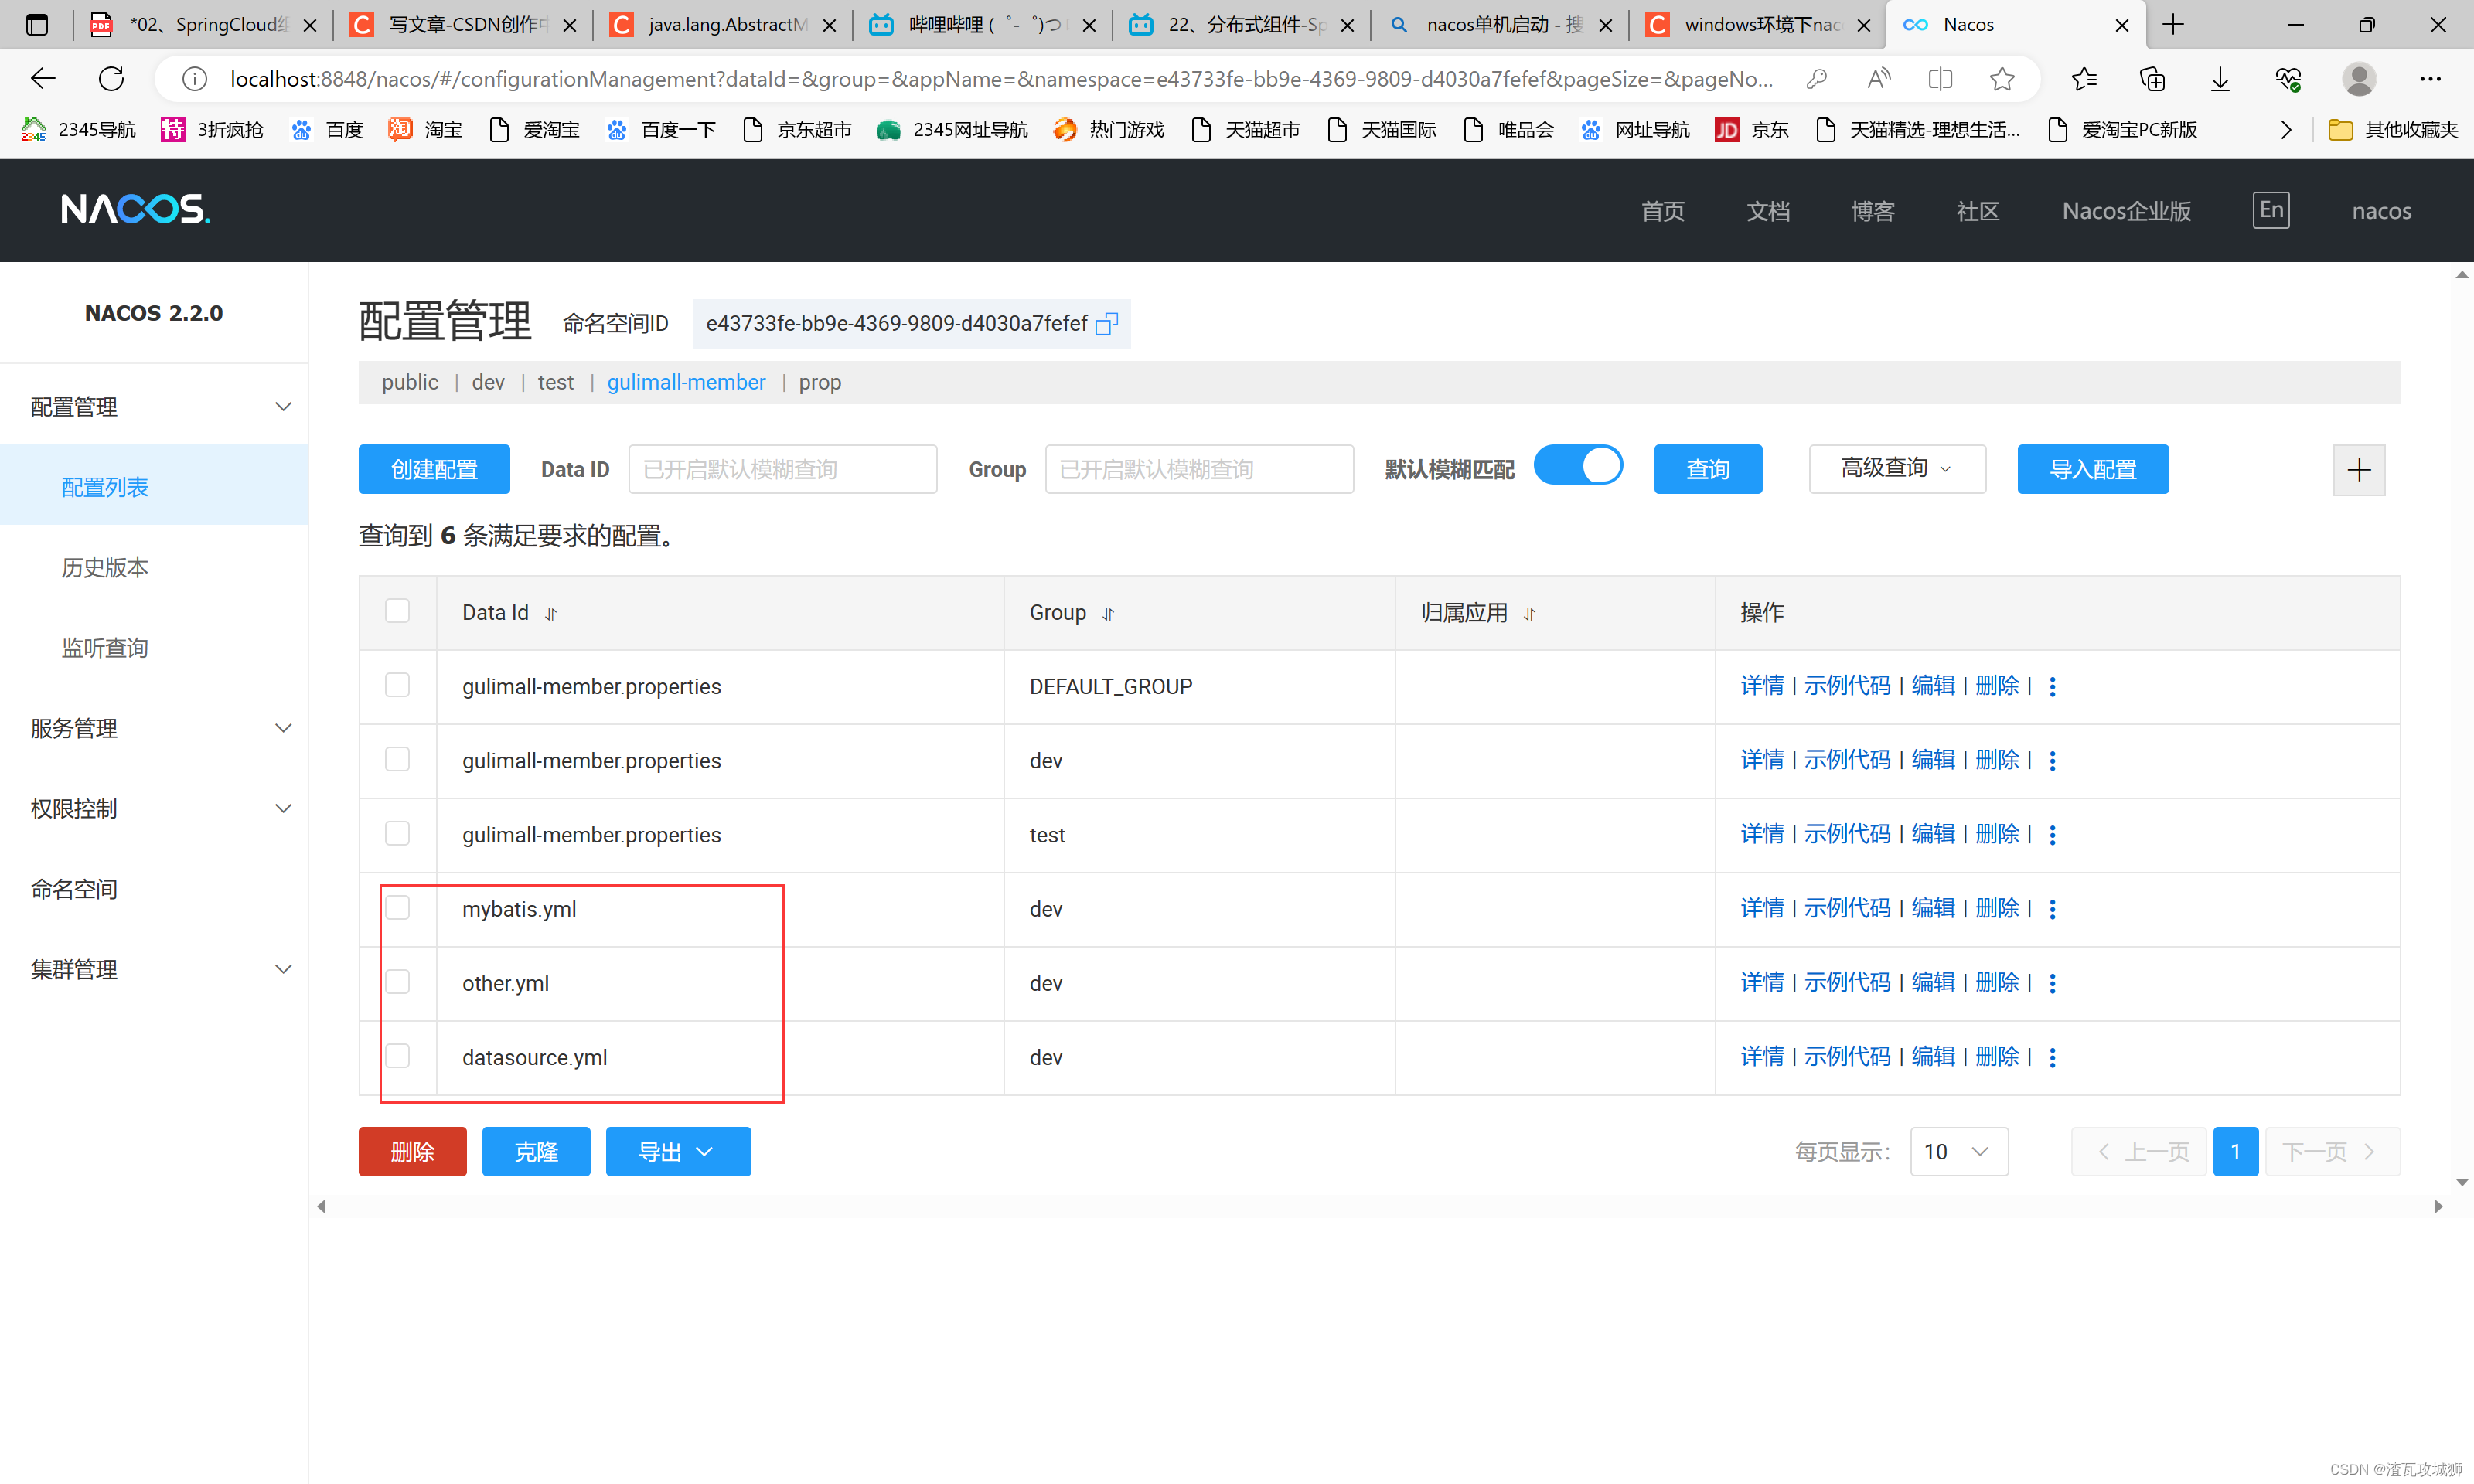Focus the Group search field
Image resolution: width=2474 pixels, height=1484 pixels.
pos(1199,469)
